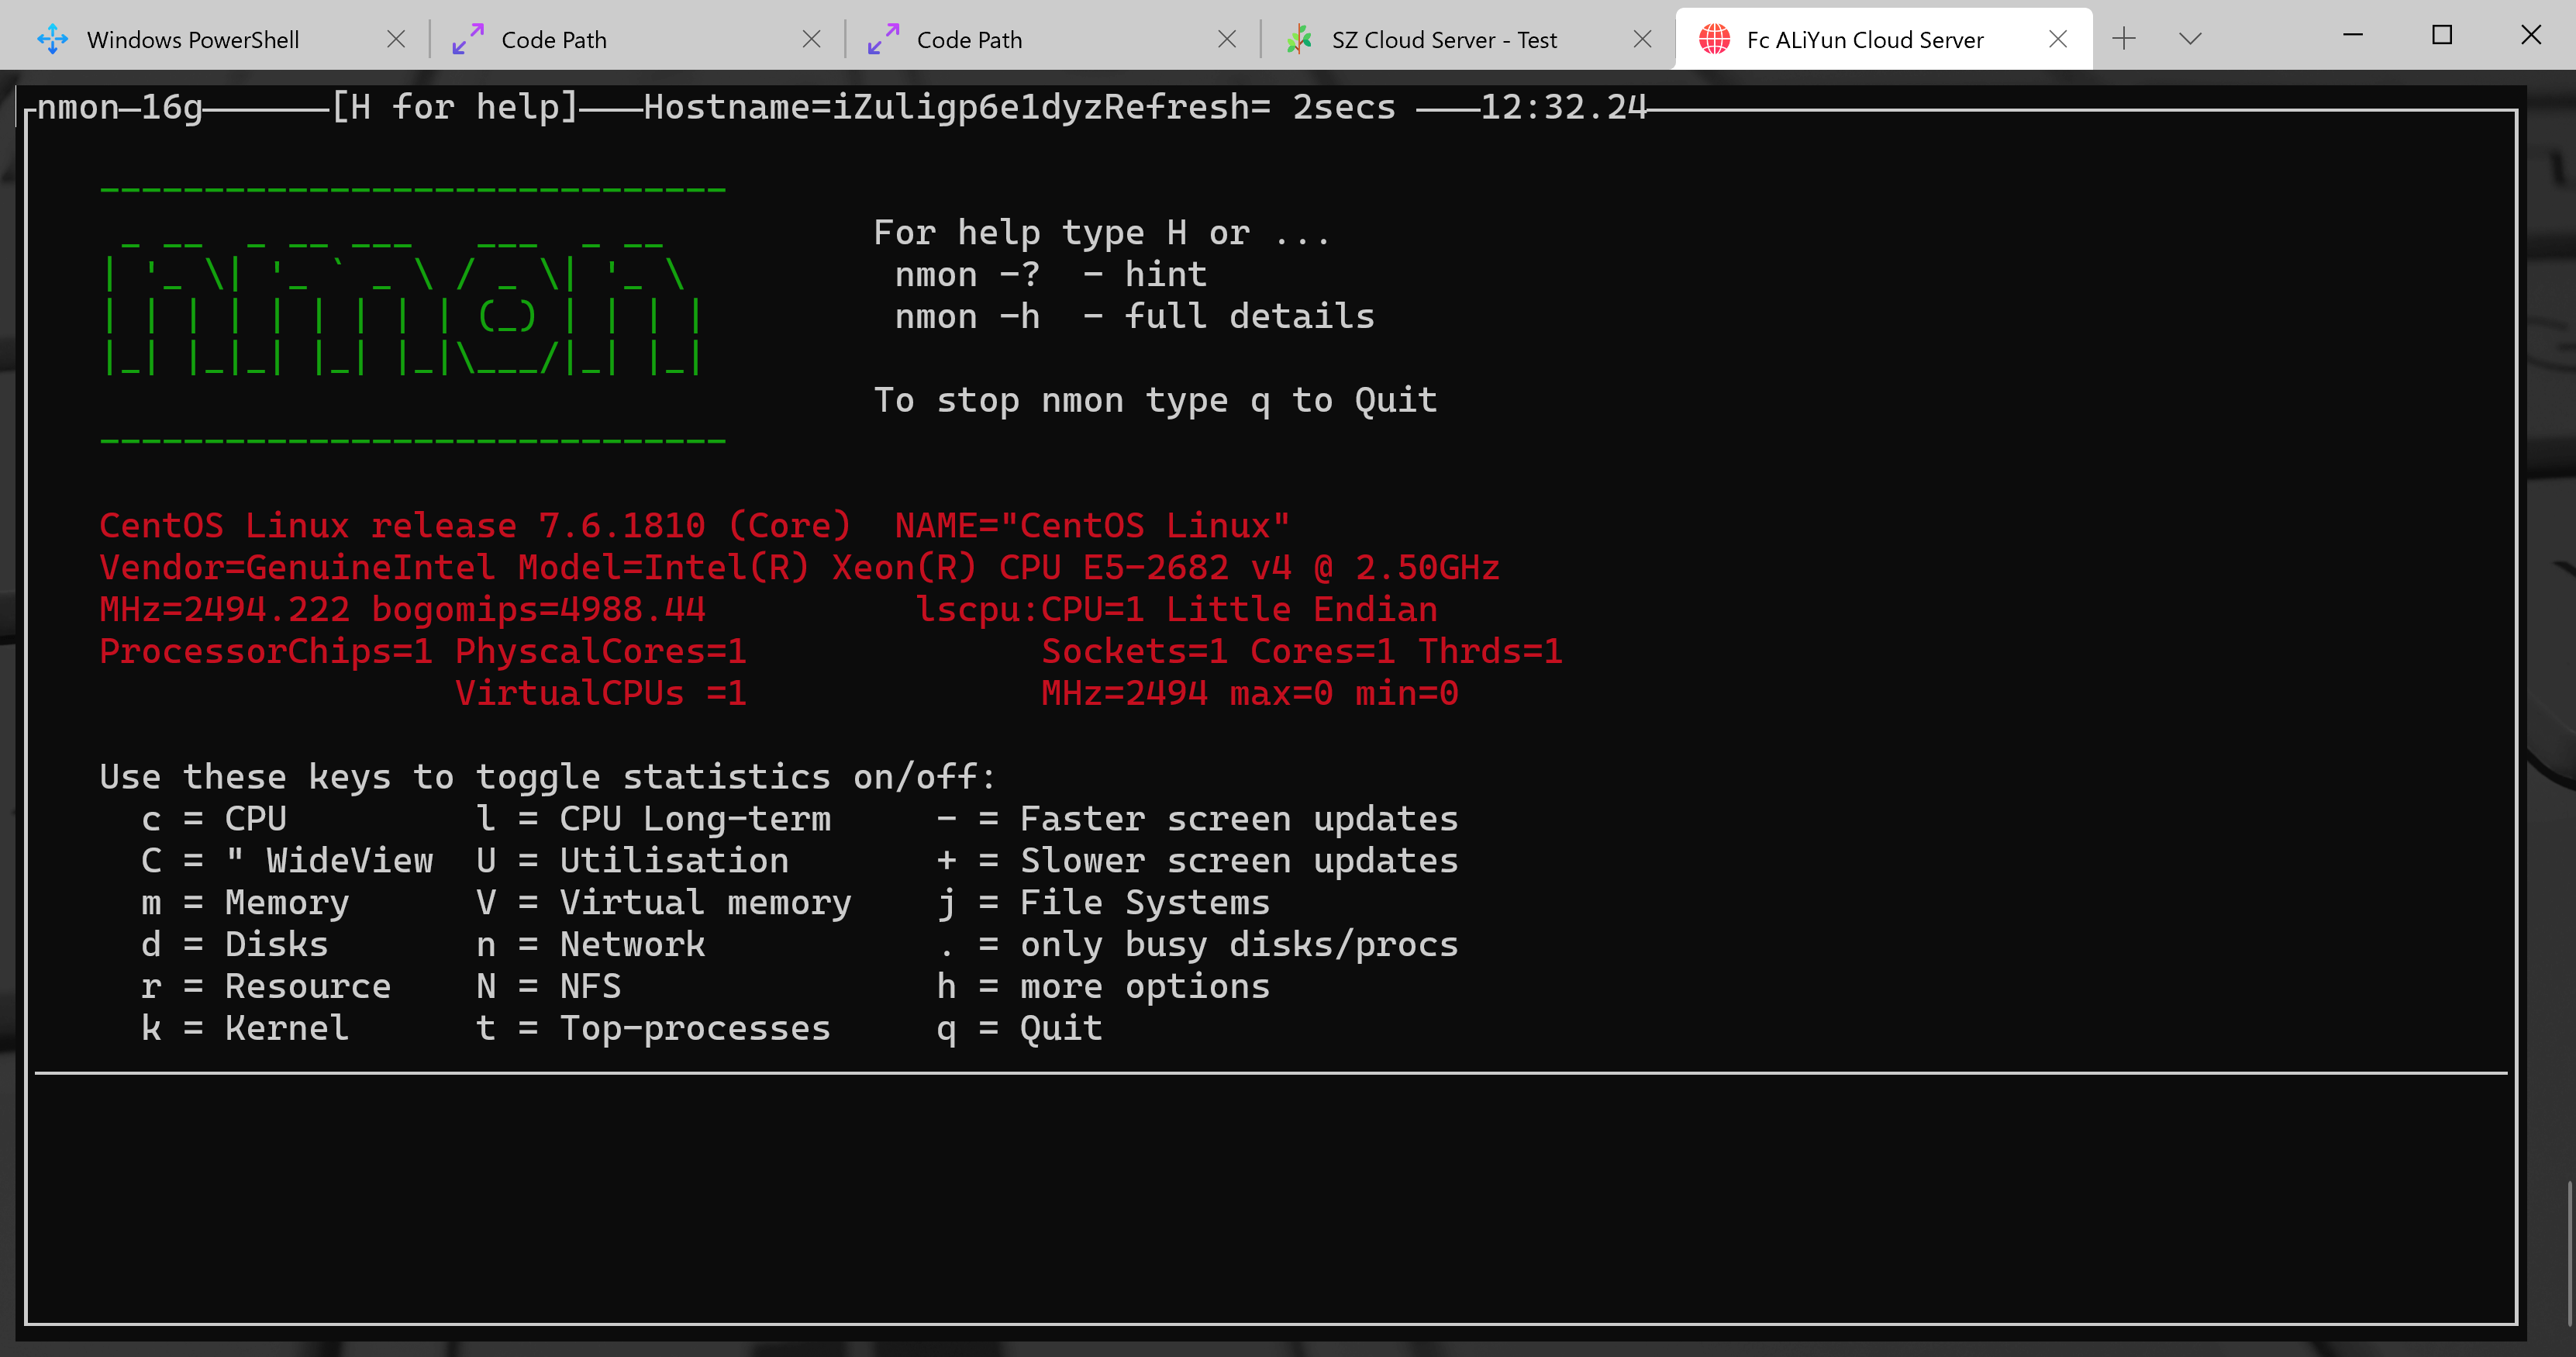Close the Fc ALiYun Cloud Server tab
The width and height of the screenshot is (2576, 1357).
2058,39
